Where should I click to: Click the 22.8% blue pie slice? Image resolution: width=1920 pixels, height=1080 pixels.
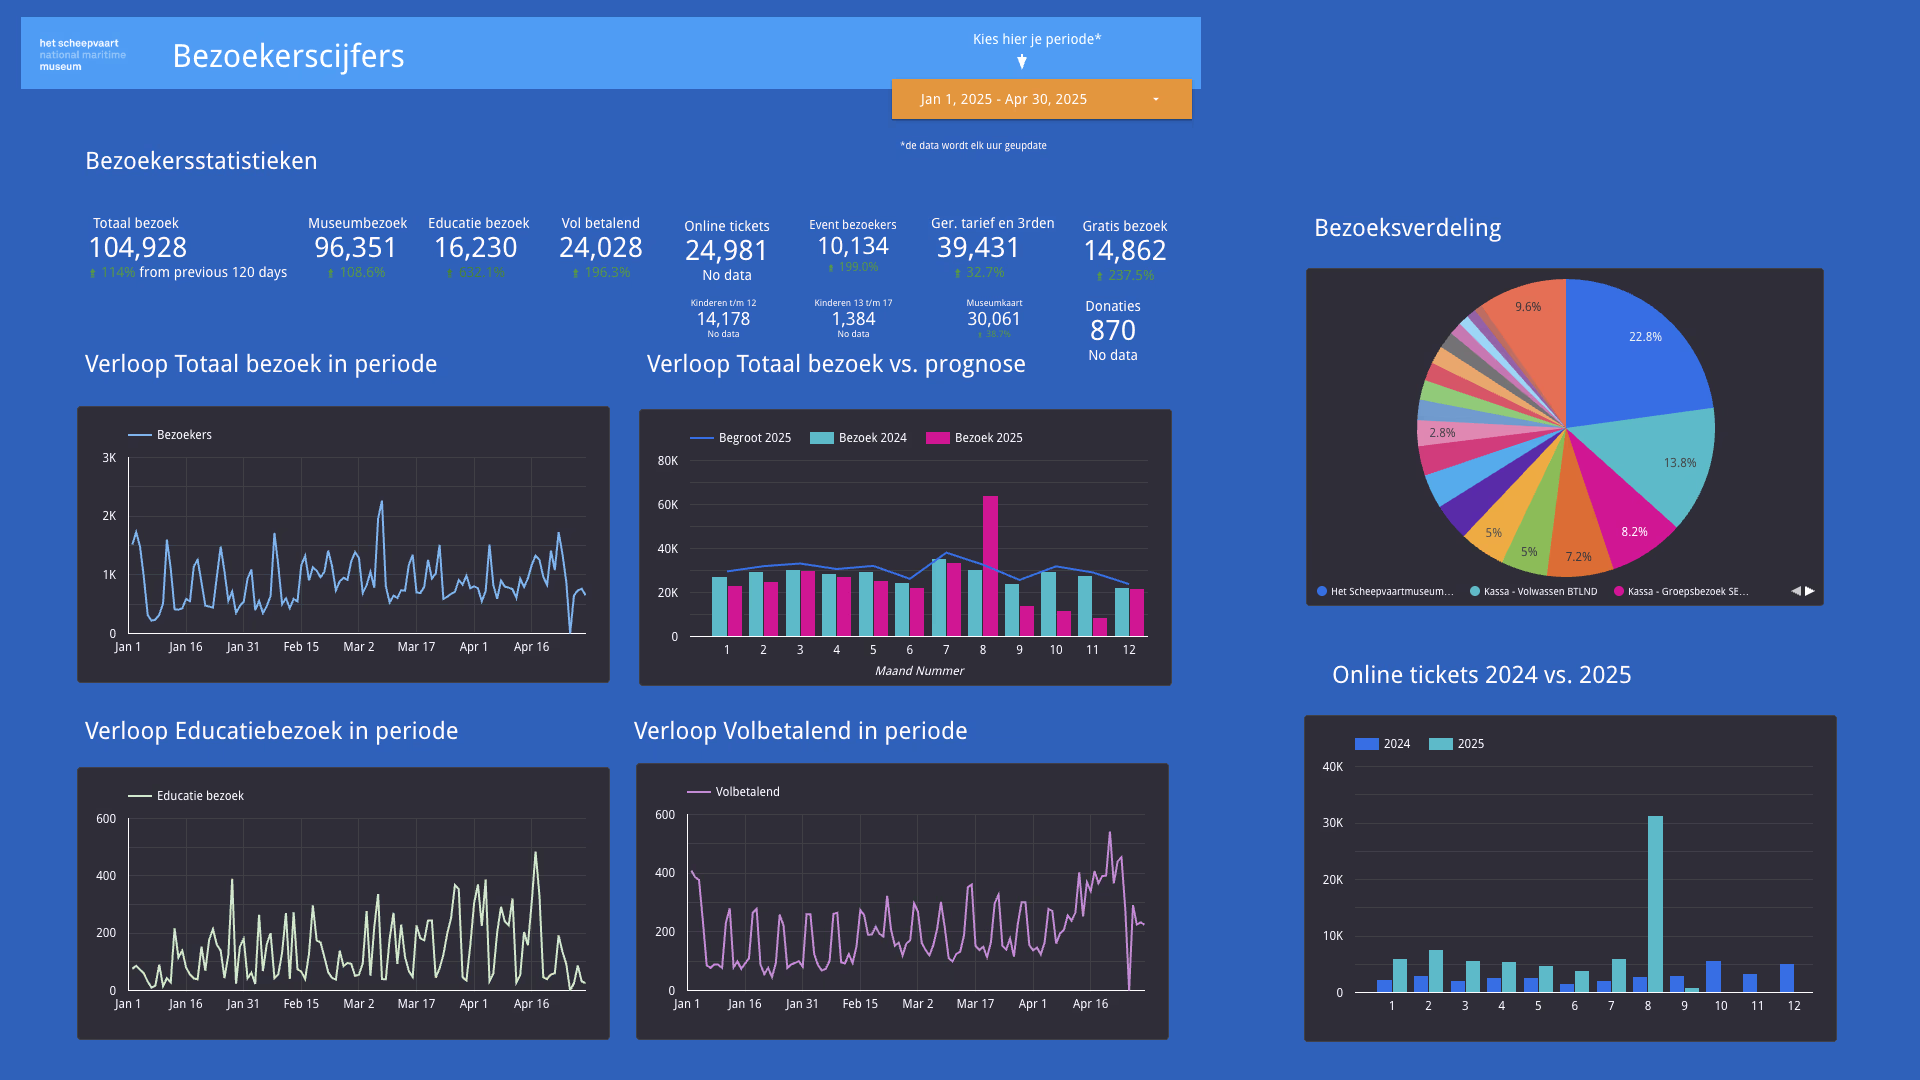click(x=1630, y=360)
